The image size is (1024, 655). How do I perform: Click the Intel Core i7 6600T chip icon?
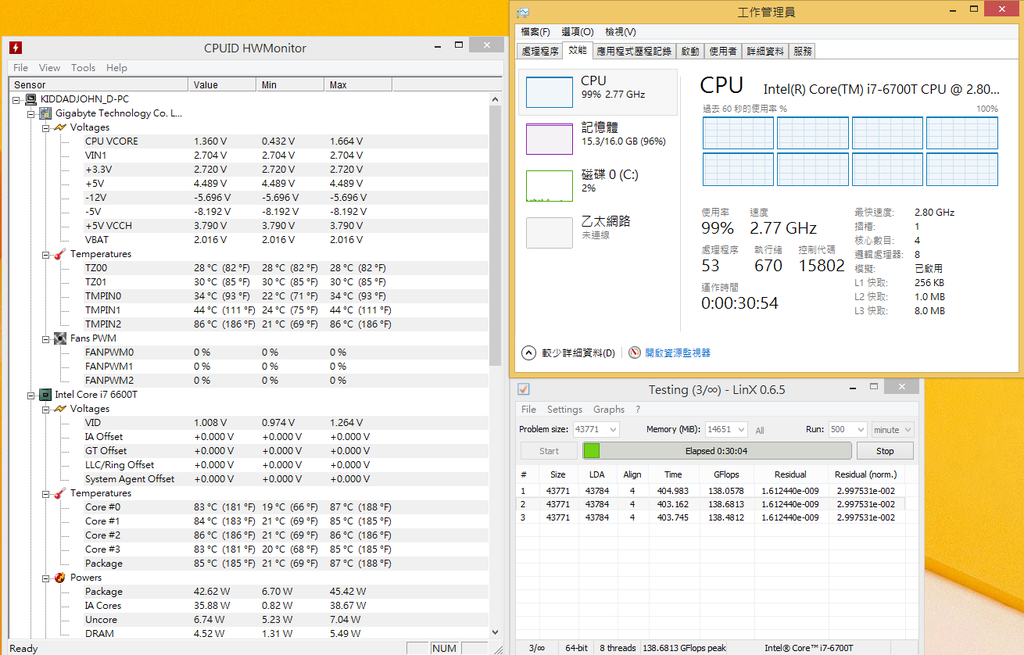45,394
